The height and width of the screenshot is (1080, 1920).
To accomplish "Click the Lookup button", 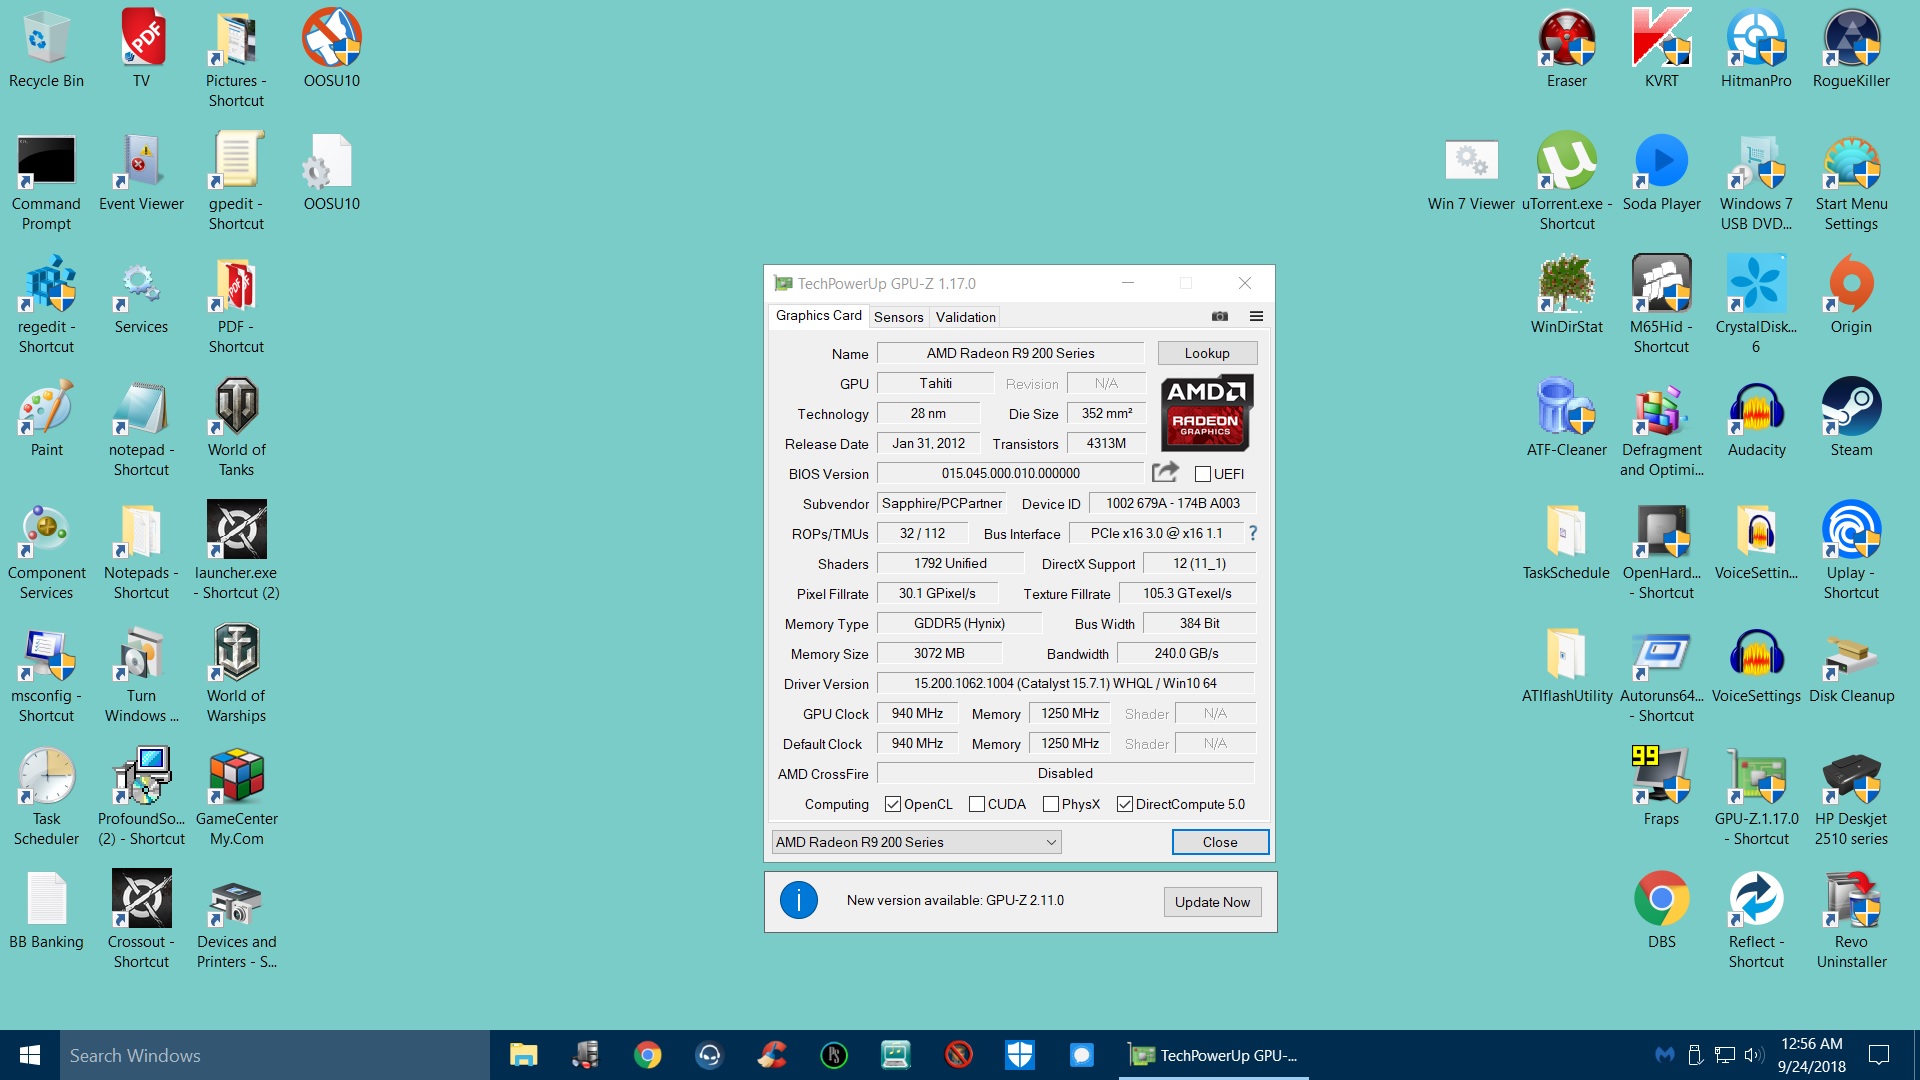I will point(1207,353).
